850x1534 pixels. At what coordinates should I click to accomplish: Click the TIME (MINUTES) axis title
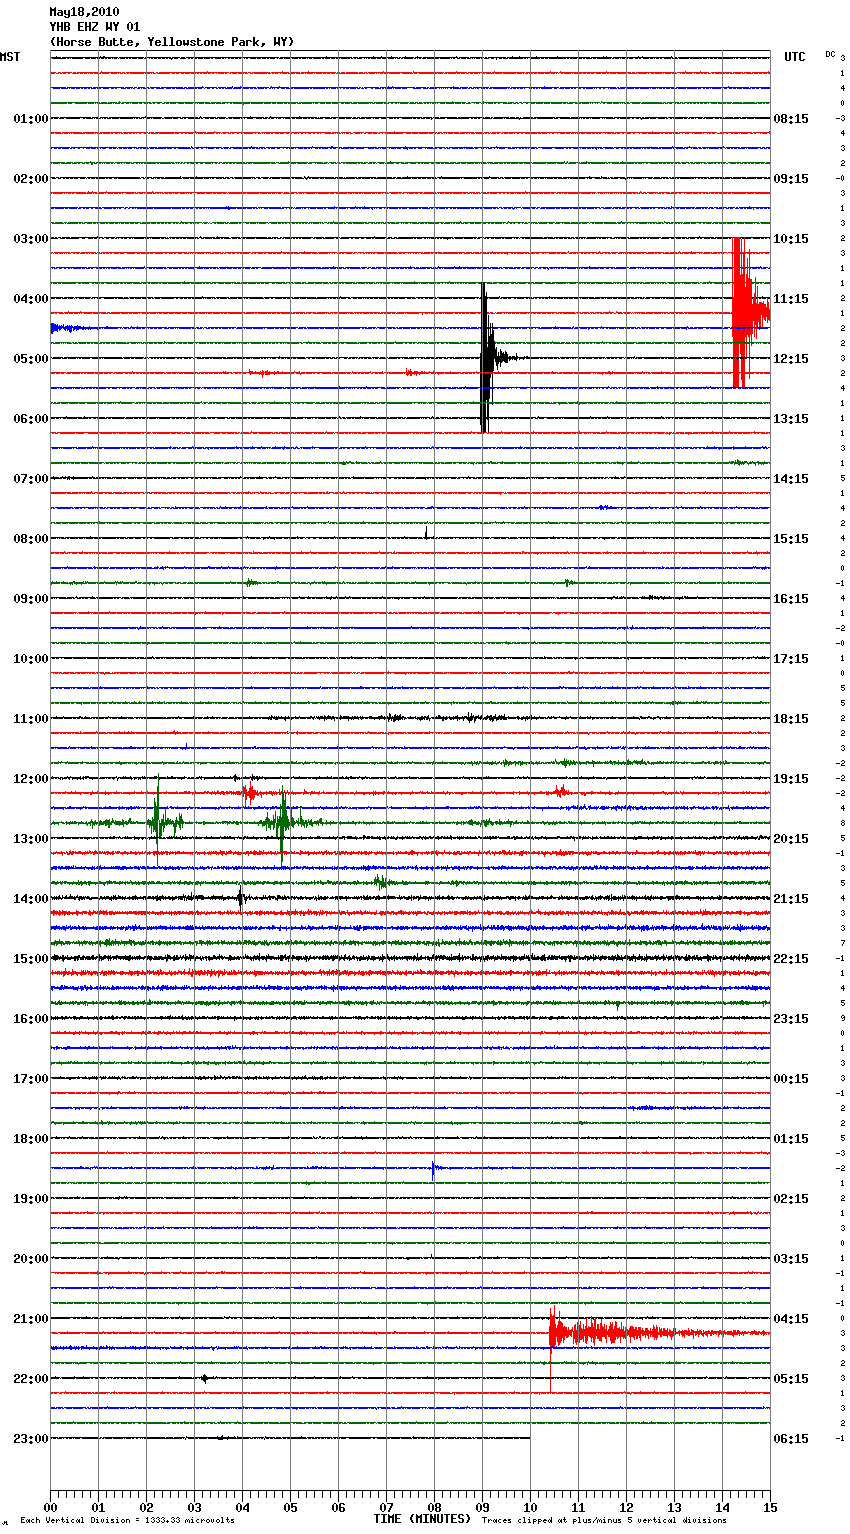(x=422, y=1519)
